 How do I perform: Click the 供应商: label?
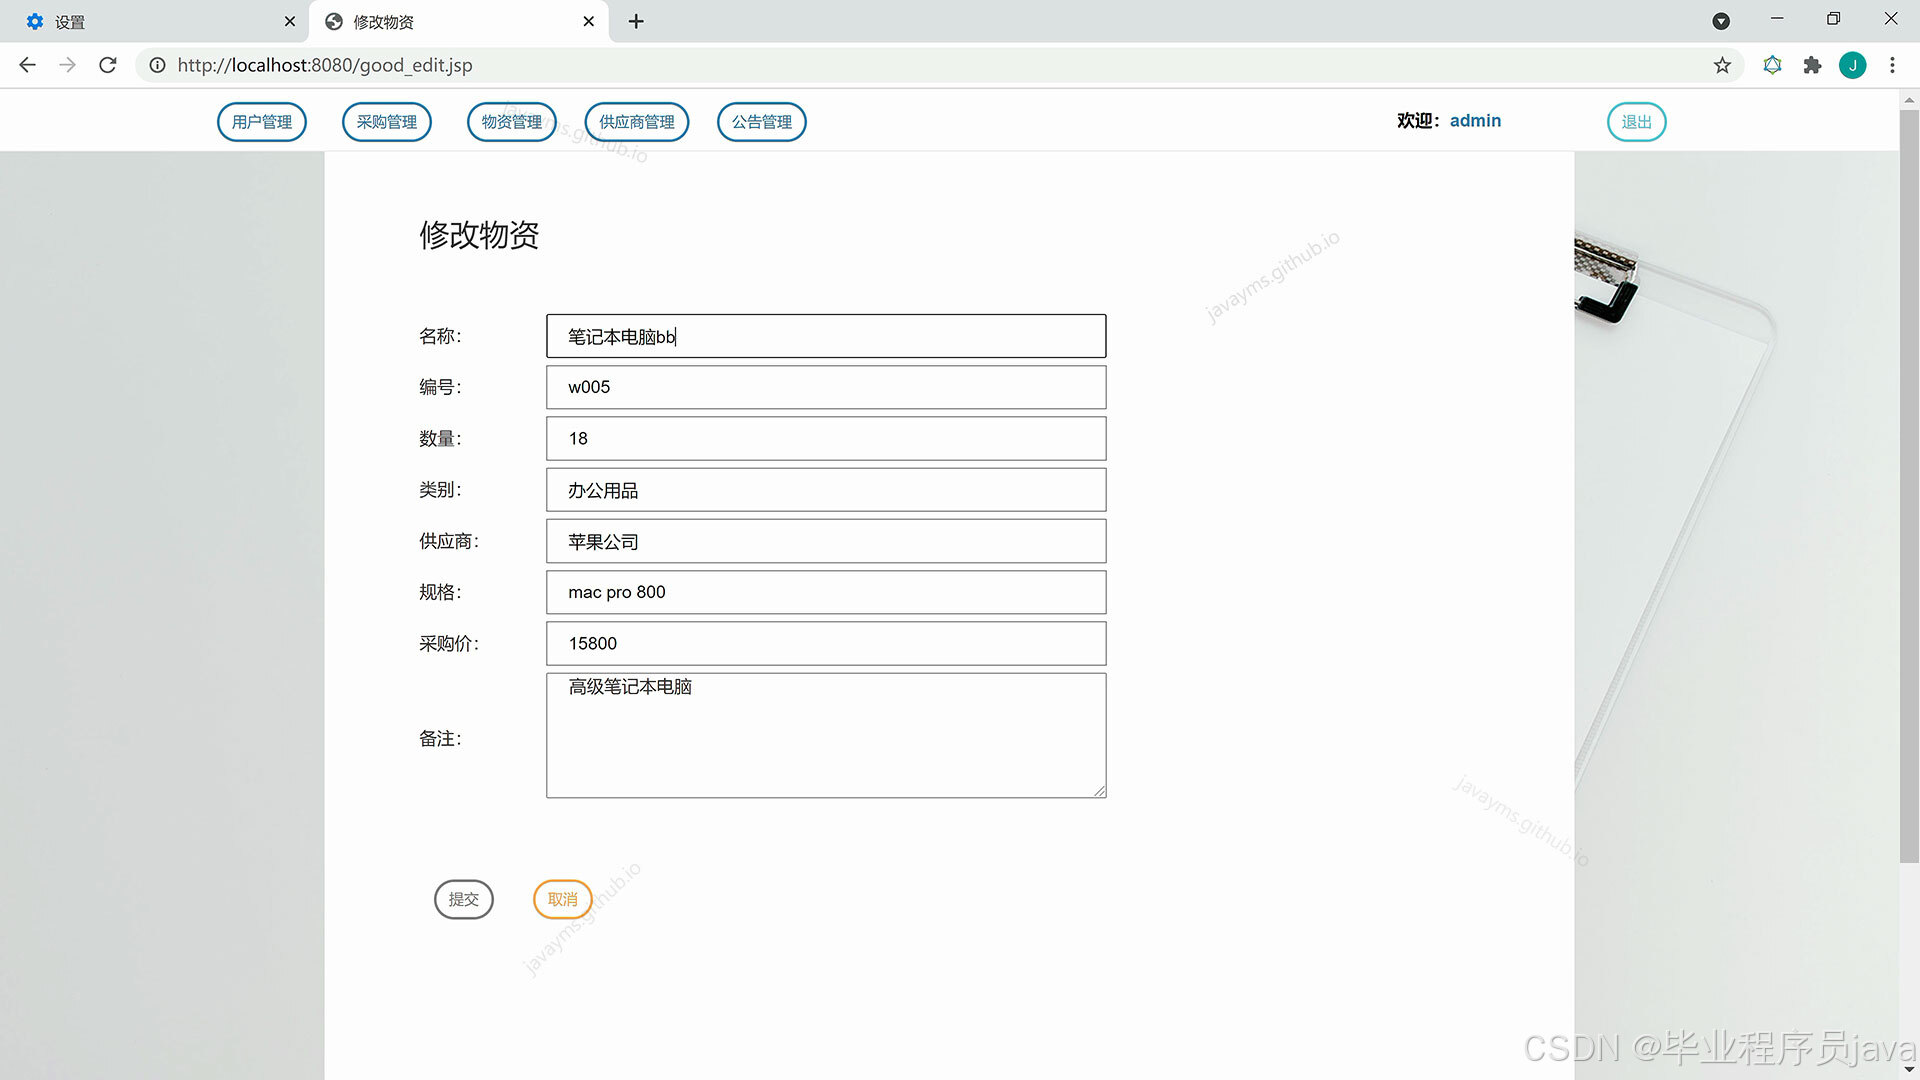449,541
